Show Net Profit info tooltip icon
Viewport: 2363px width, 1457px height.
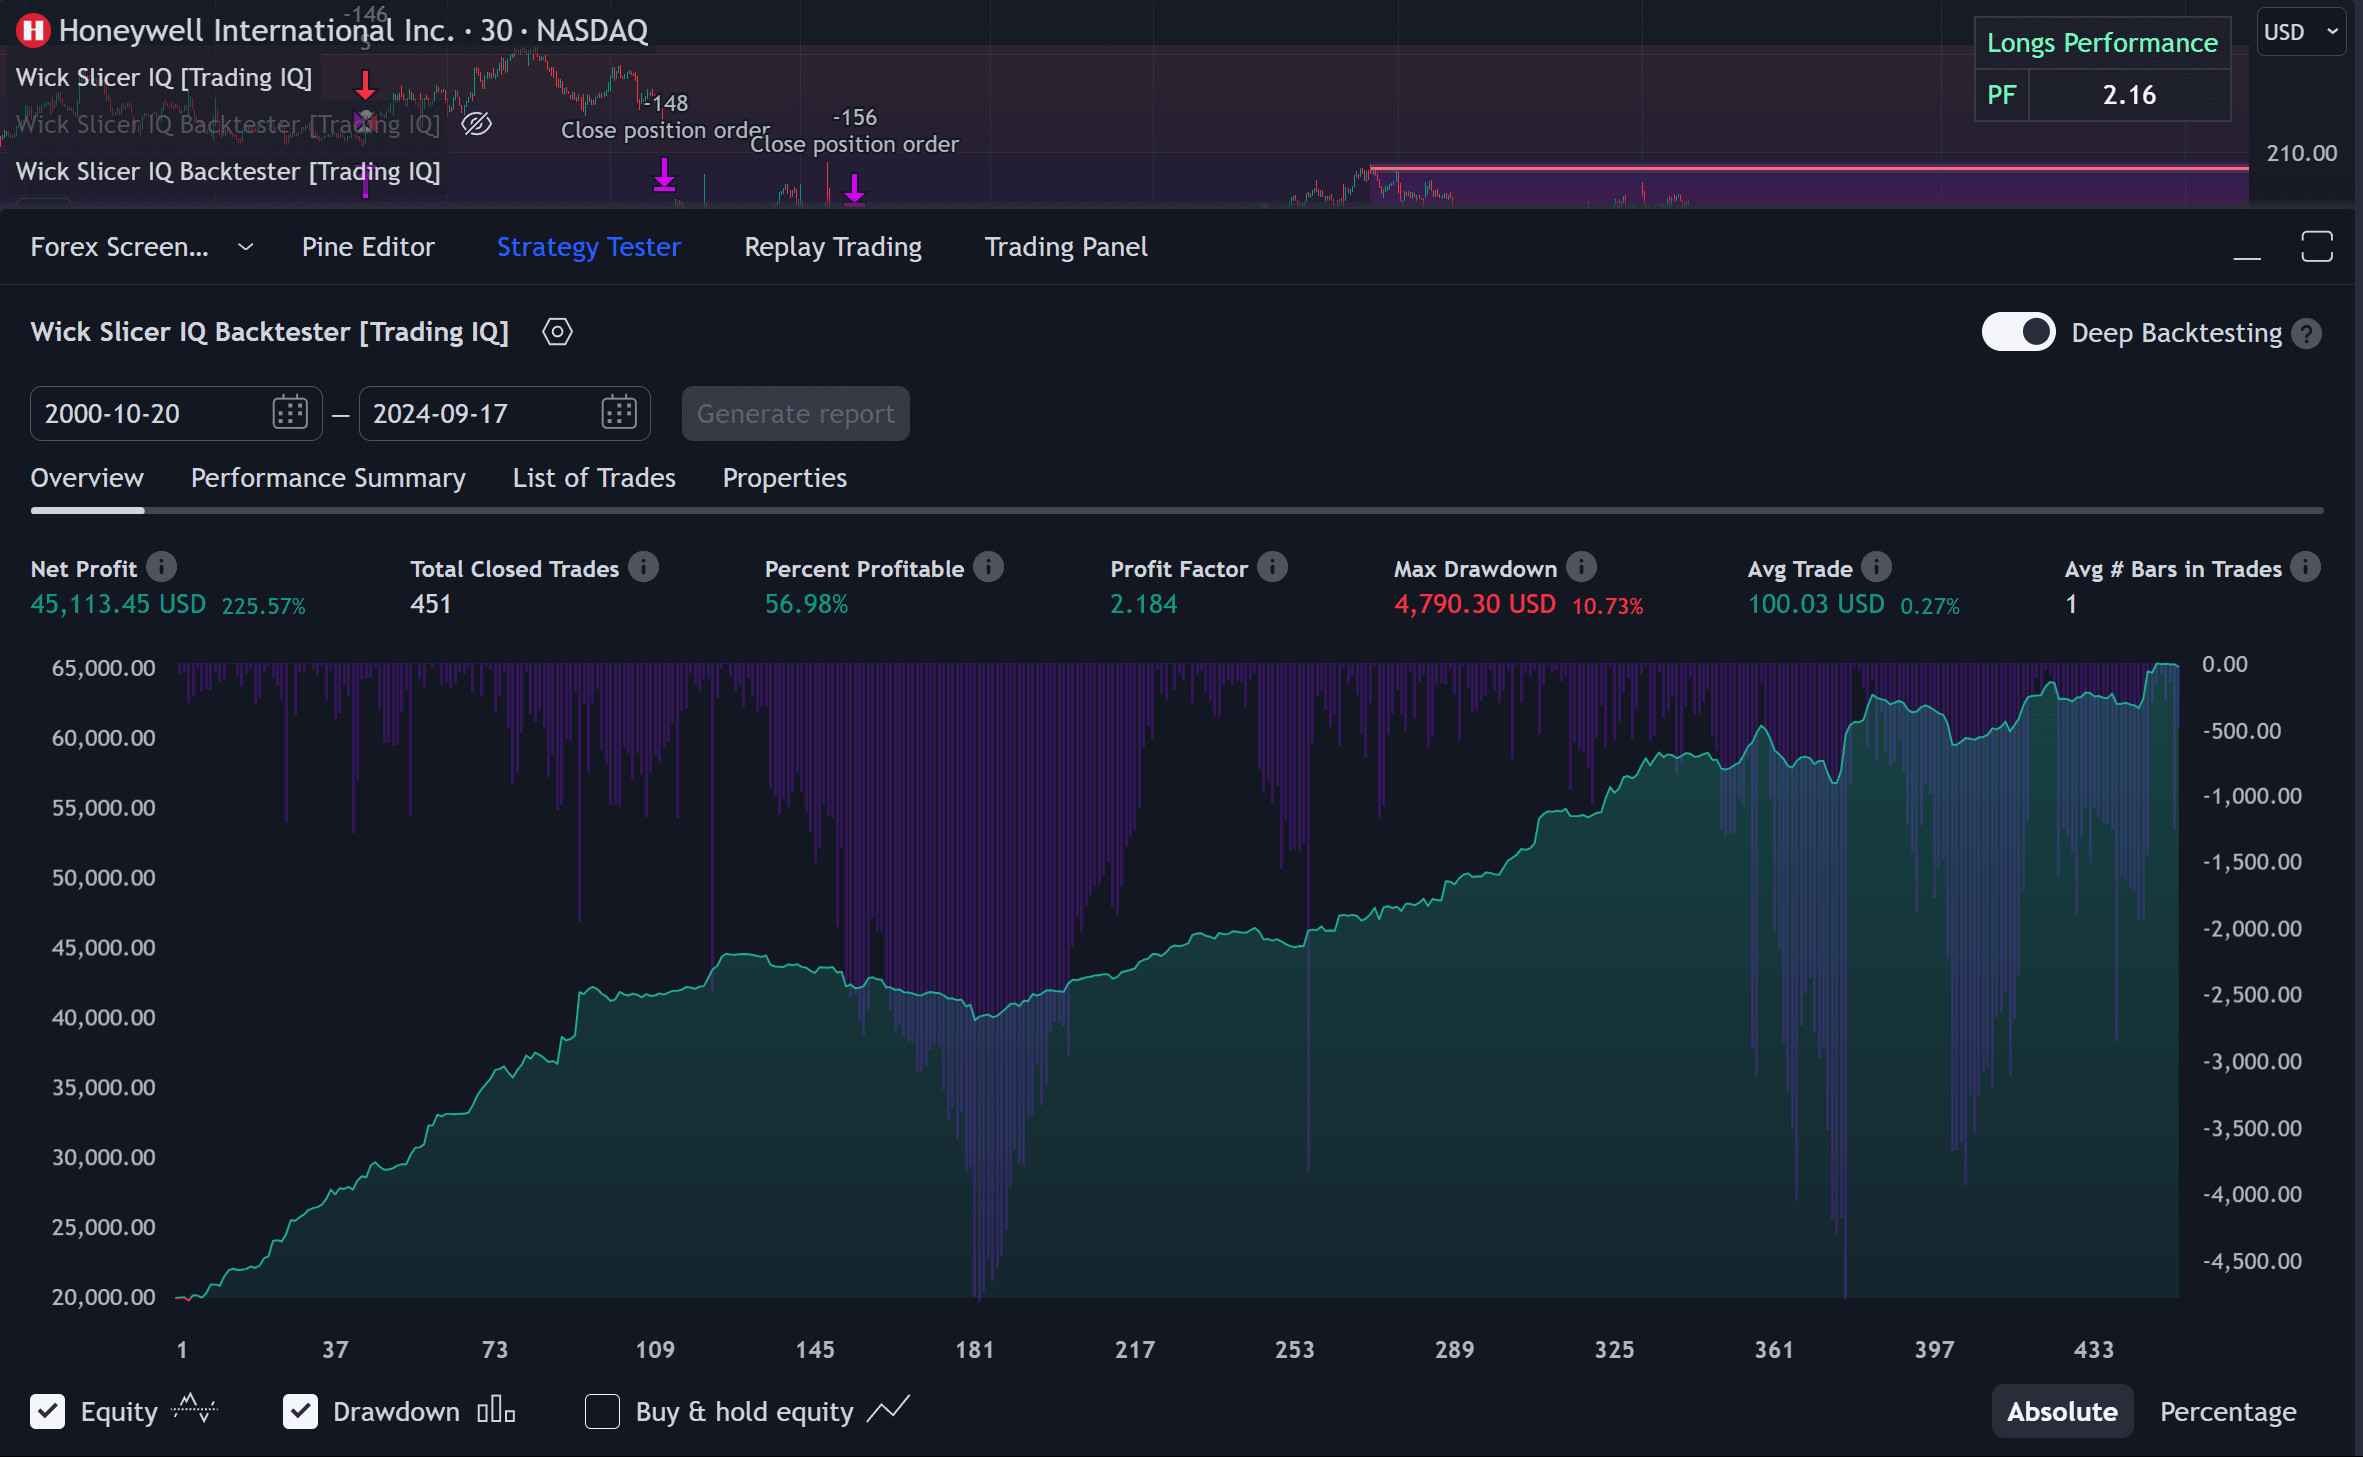pos(161,567)
